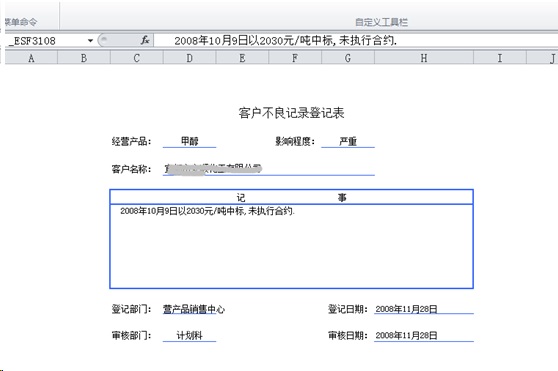Click the 计划科 review department field
The width and height of the screenshot is (558, 371).
coord(189,335)
